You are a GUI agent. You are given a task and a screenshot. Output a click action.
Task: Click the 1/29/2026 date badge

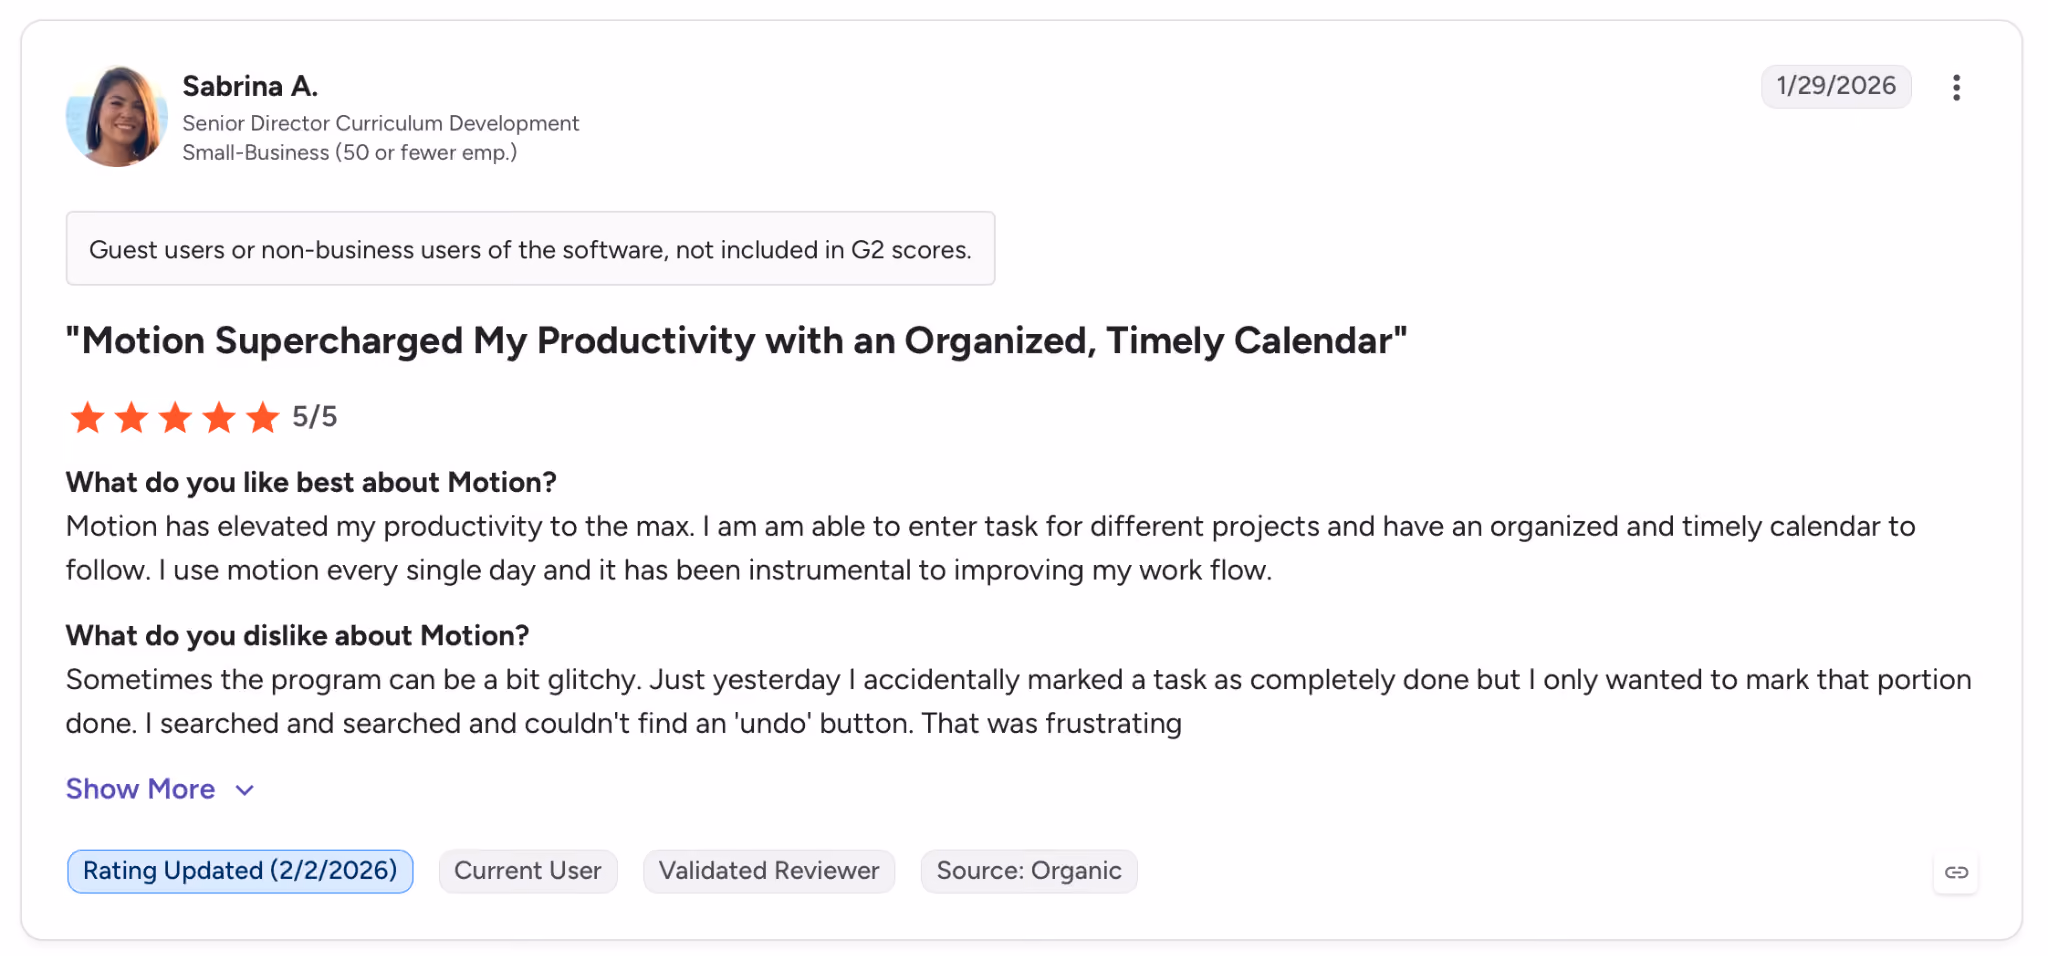pyautogui.click(x=1836, y=86)
